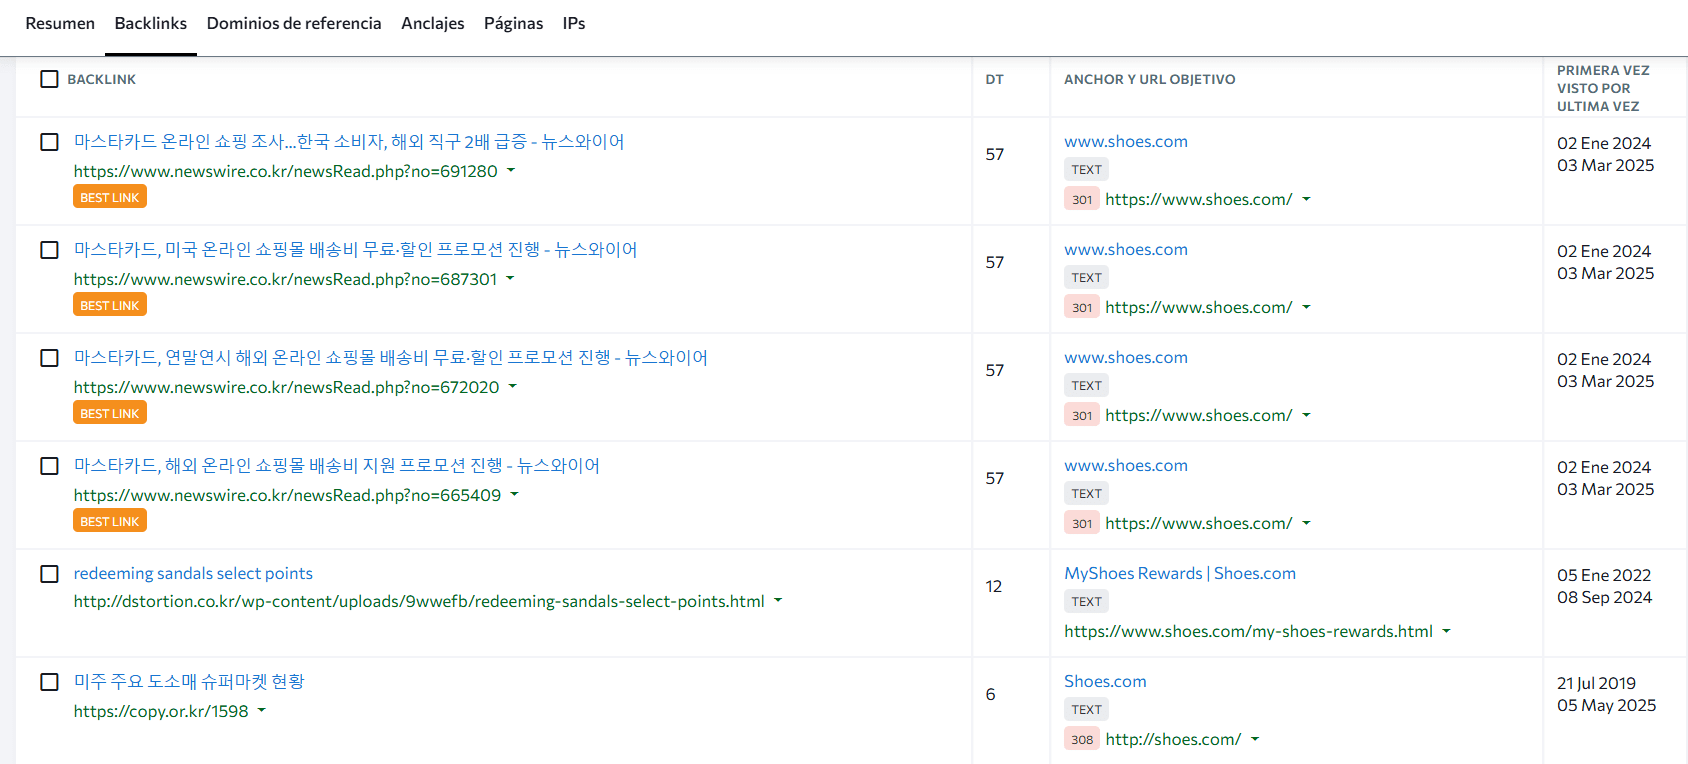The width and height of the screenshot is (1688, 764).
Task: Open the backlink title '마스타카드, 해외 온라인 쇼핑몰 배송비 지원'
Action: click(x=336, y=466)
